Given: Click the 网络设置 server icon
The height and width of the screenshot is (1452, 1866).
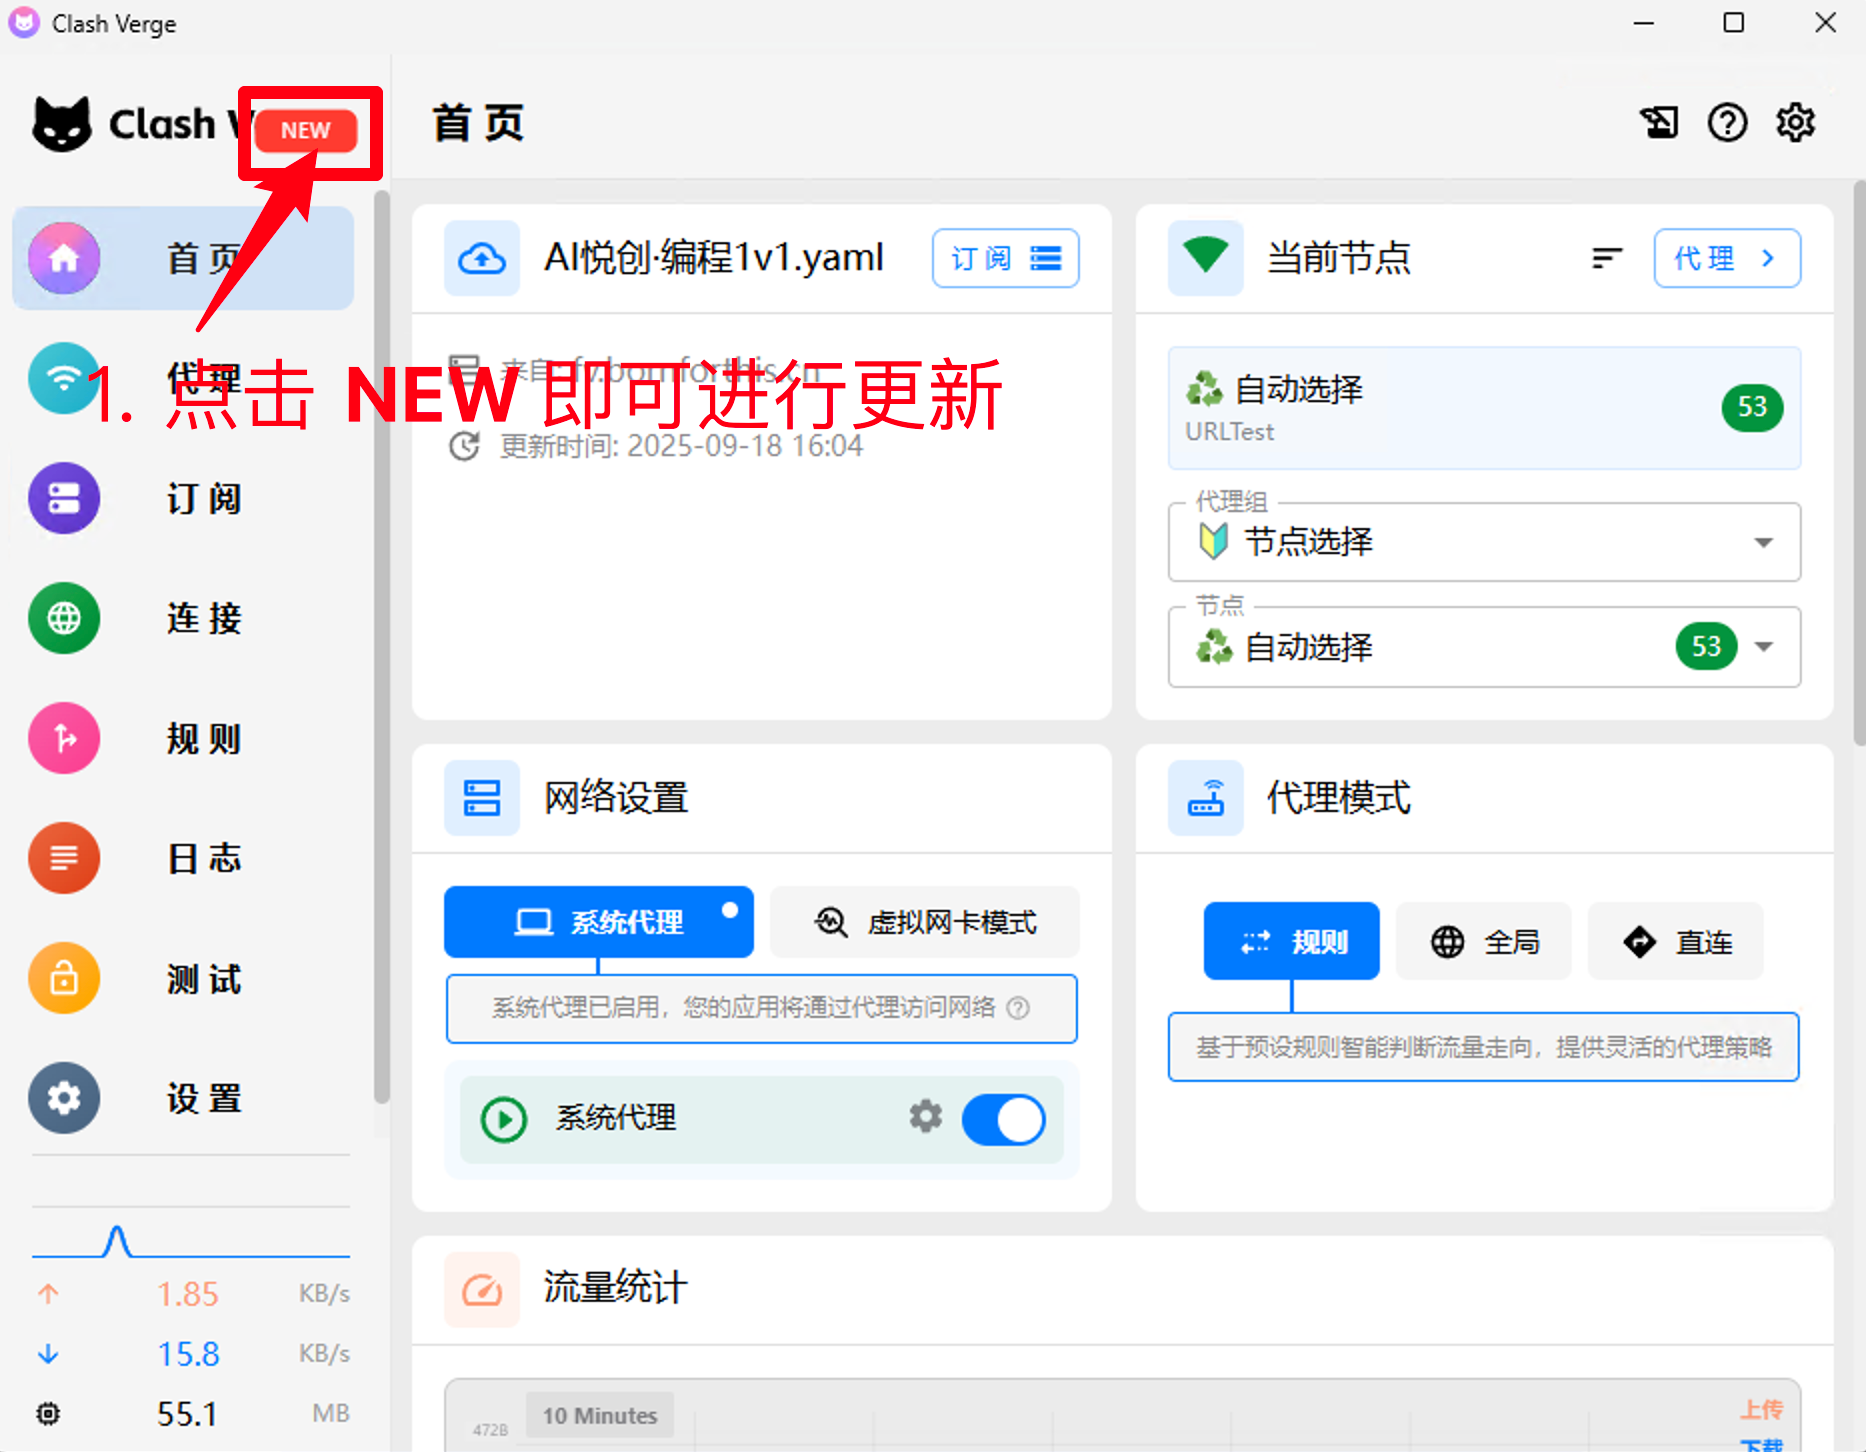Looking at the screenshot, I should coord(482,798).
